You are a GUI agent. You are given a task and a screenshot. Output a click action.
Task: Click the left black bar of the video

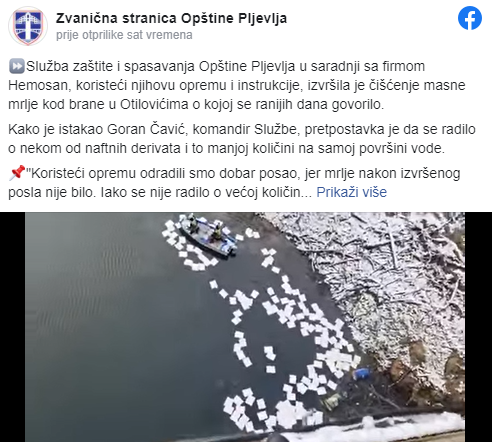(13, 327)
